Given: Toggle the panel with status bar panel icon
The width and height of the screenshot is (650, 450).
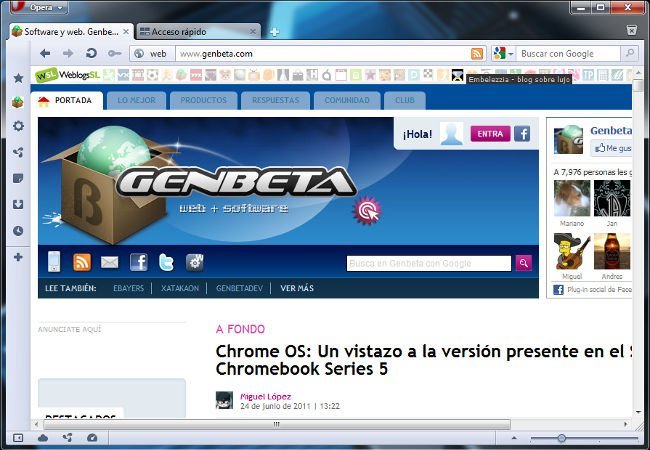Looking at the screenshot, I should pyautogui.click(x=18, y=438).
